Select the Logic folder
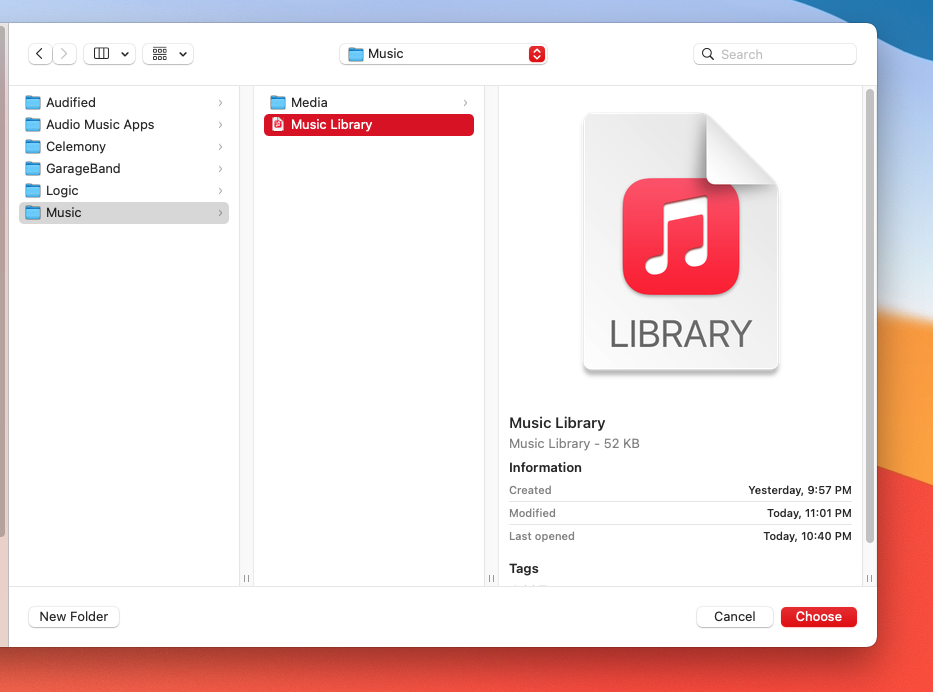This screenshot has height=692, width=933. tap(124, 190)
